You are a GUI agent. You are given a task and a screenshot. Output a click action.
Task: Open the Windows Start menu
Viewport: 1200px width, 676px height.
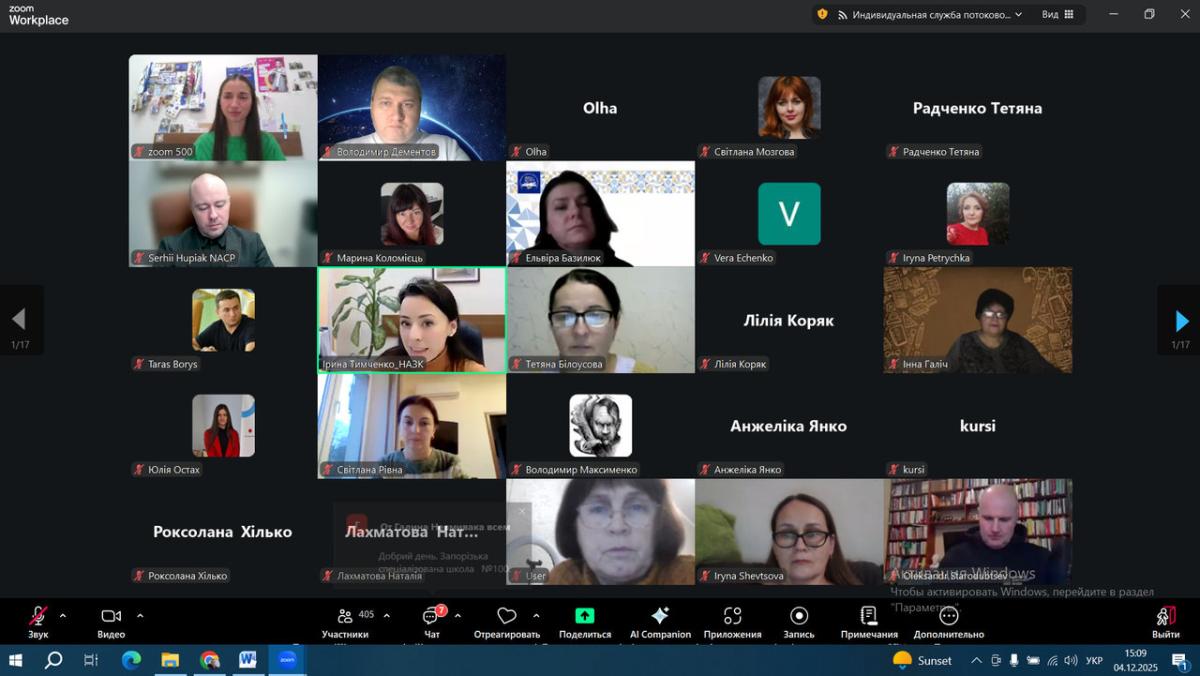(16, 660)
